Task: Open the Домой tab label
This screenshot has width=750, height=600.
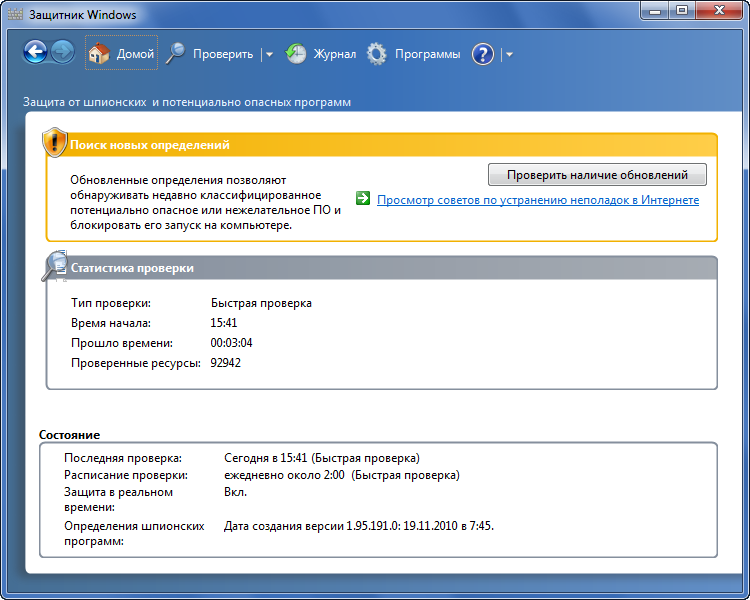Action: pyautogui.click(x=135, y=54)
